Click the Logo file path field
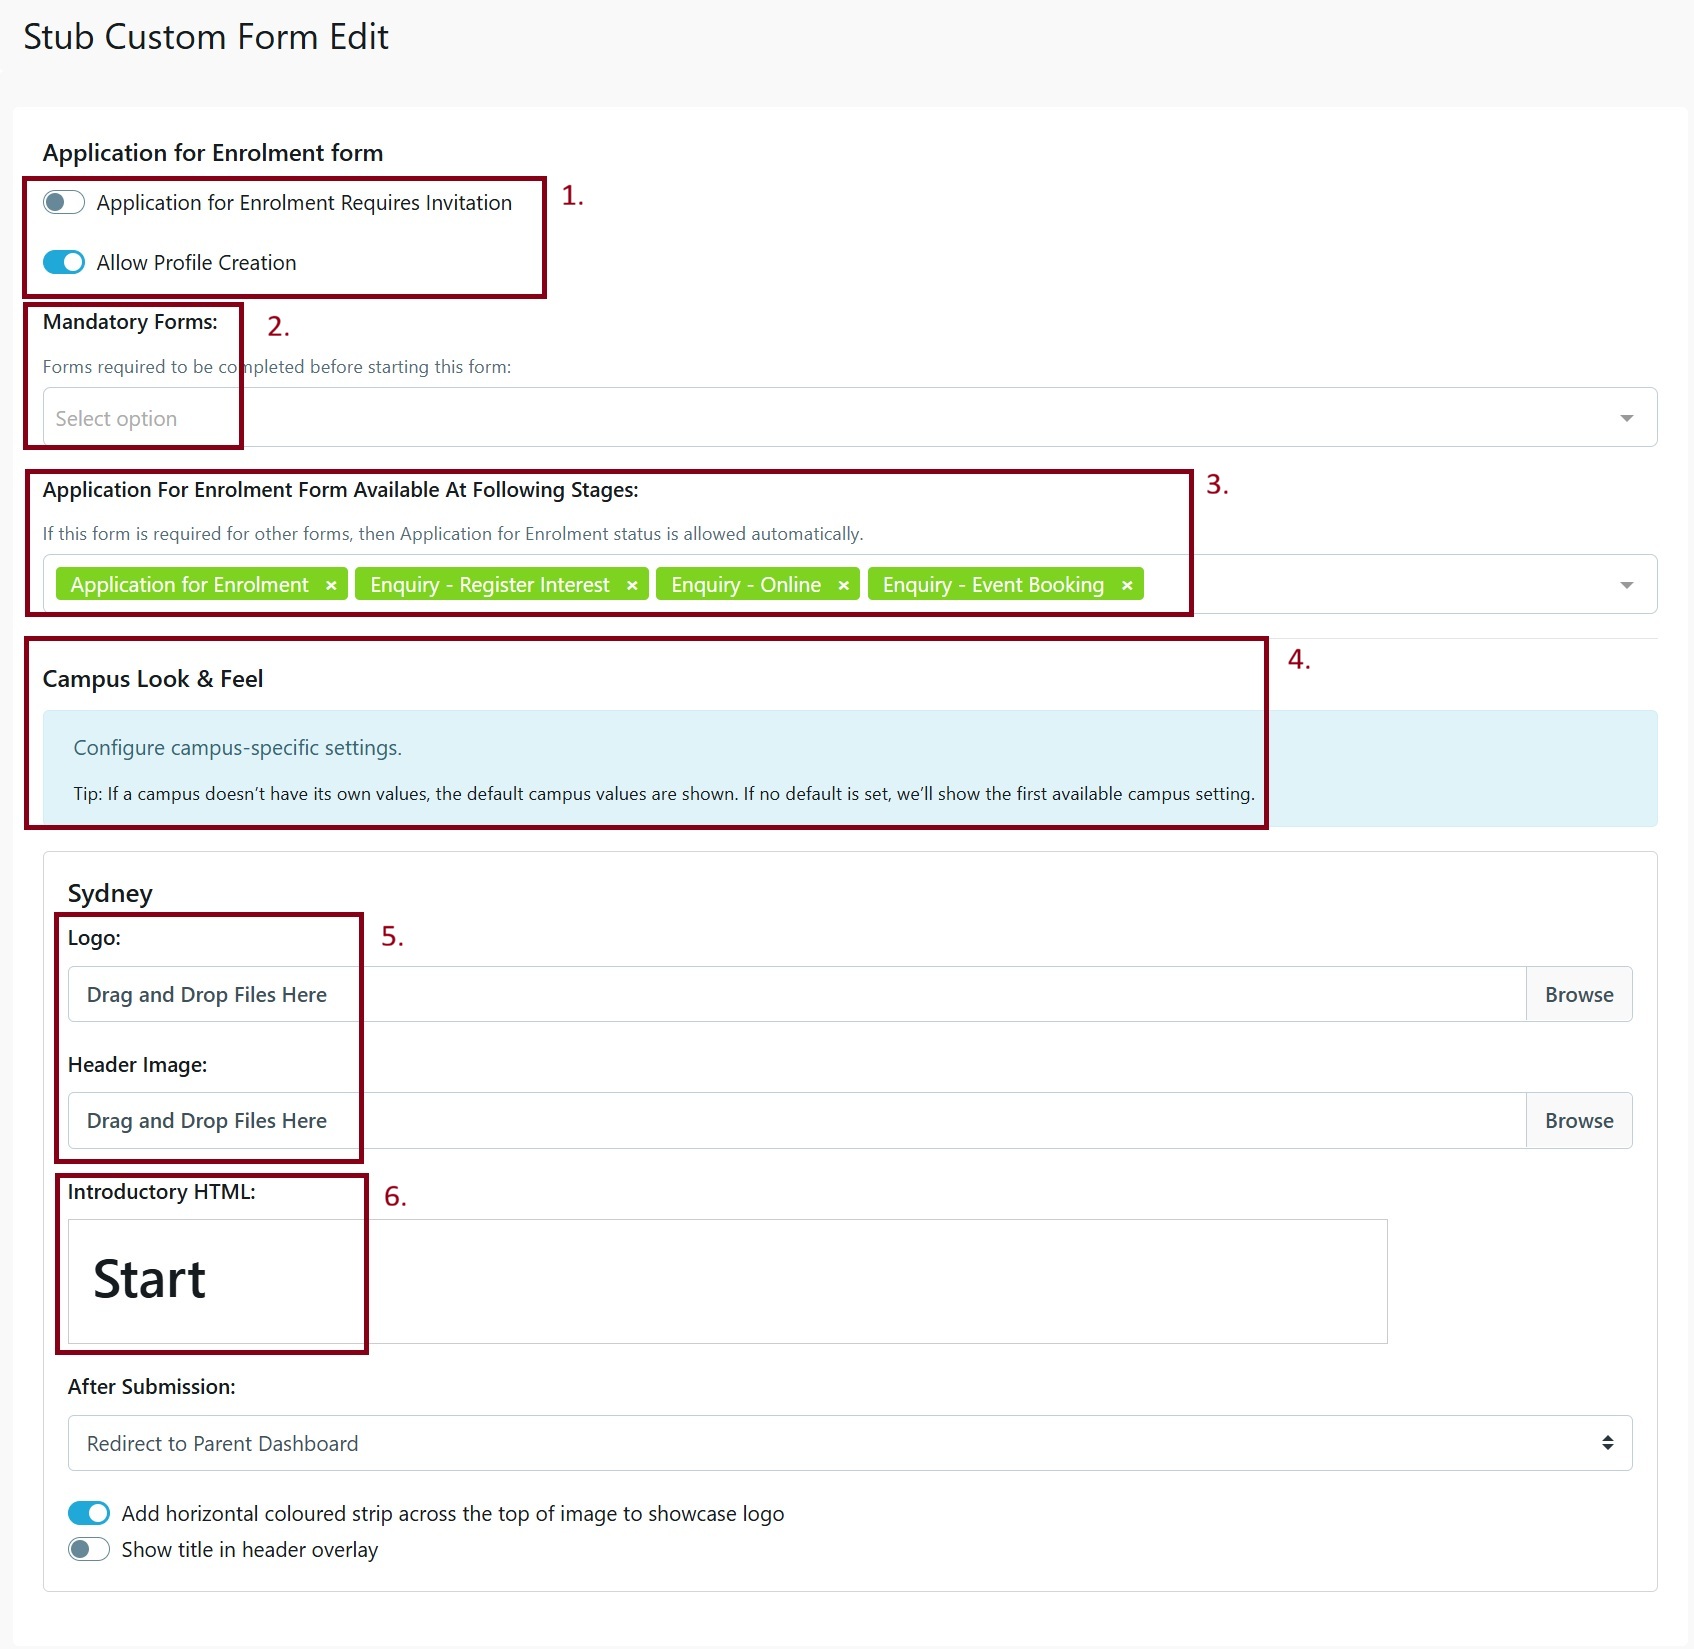This screenshot has width=1694, height=1649. click(x=940, y=994)
